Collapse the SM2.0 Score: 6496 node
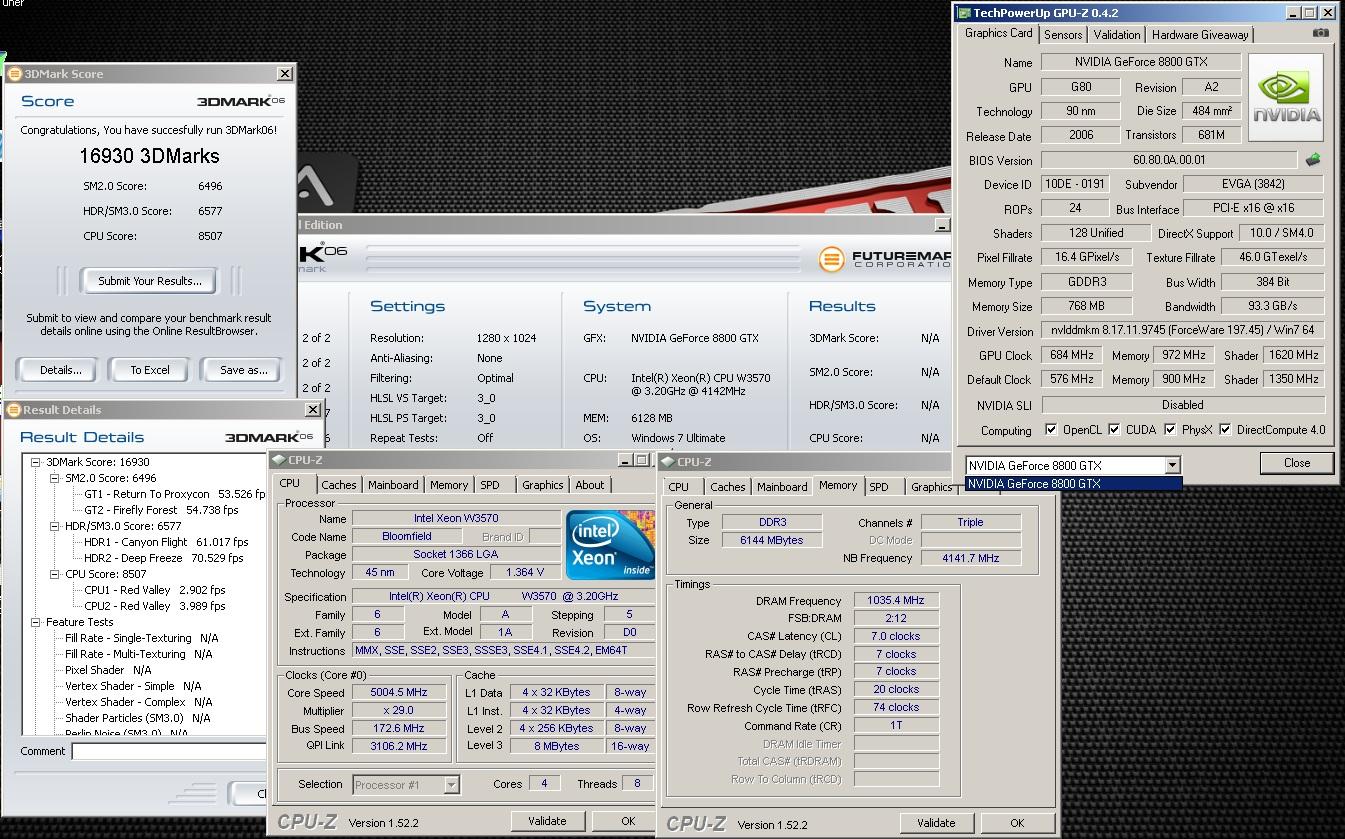This screenshot has width=1345, height=839. 56,478
